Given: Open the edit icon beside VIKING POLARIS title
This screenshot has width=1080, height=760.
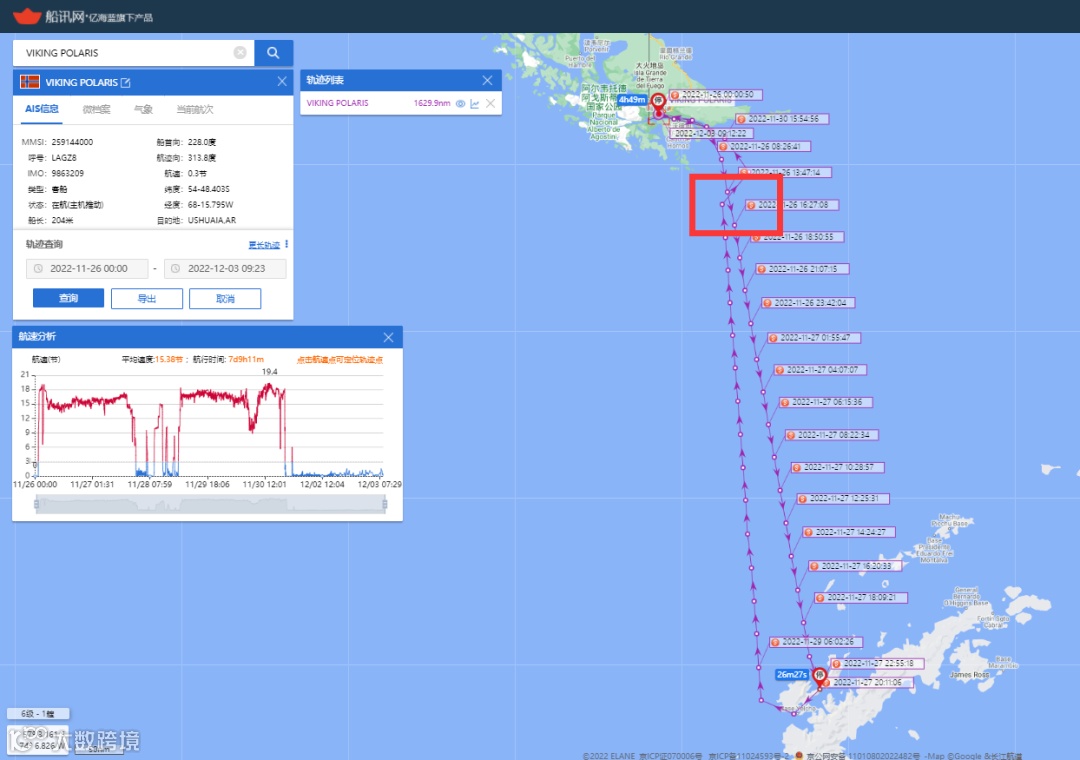Looking at the screenshot, I should pyautogui.click(x=125, y=83).
